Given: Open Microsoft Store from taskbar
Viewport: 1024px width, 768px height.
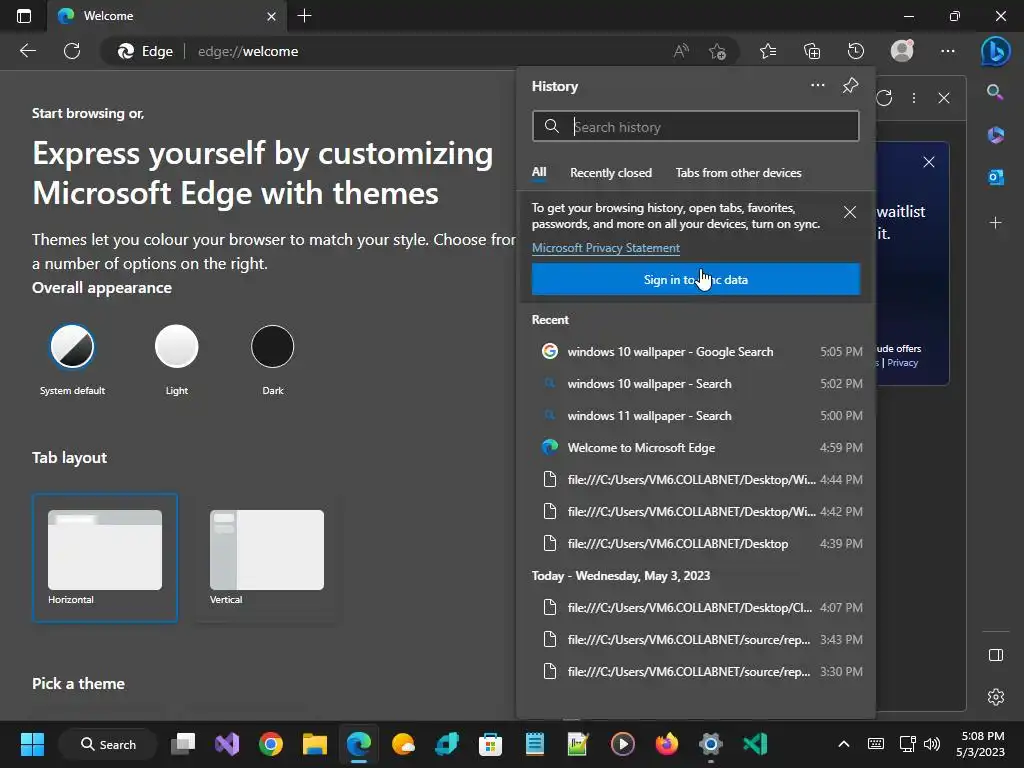Looking at the screenshot, I should [490, 744].
